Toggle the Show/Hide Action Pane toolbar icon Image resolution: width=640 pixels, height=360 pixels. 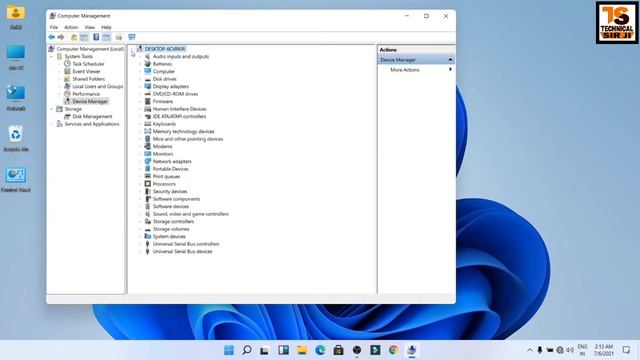[107, 37]
